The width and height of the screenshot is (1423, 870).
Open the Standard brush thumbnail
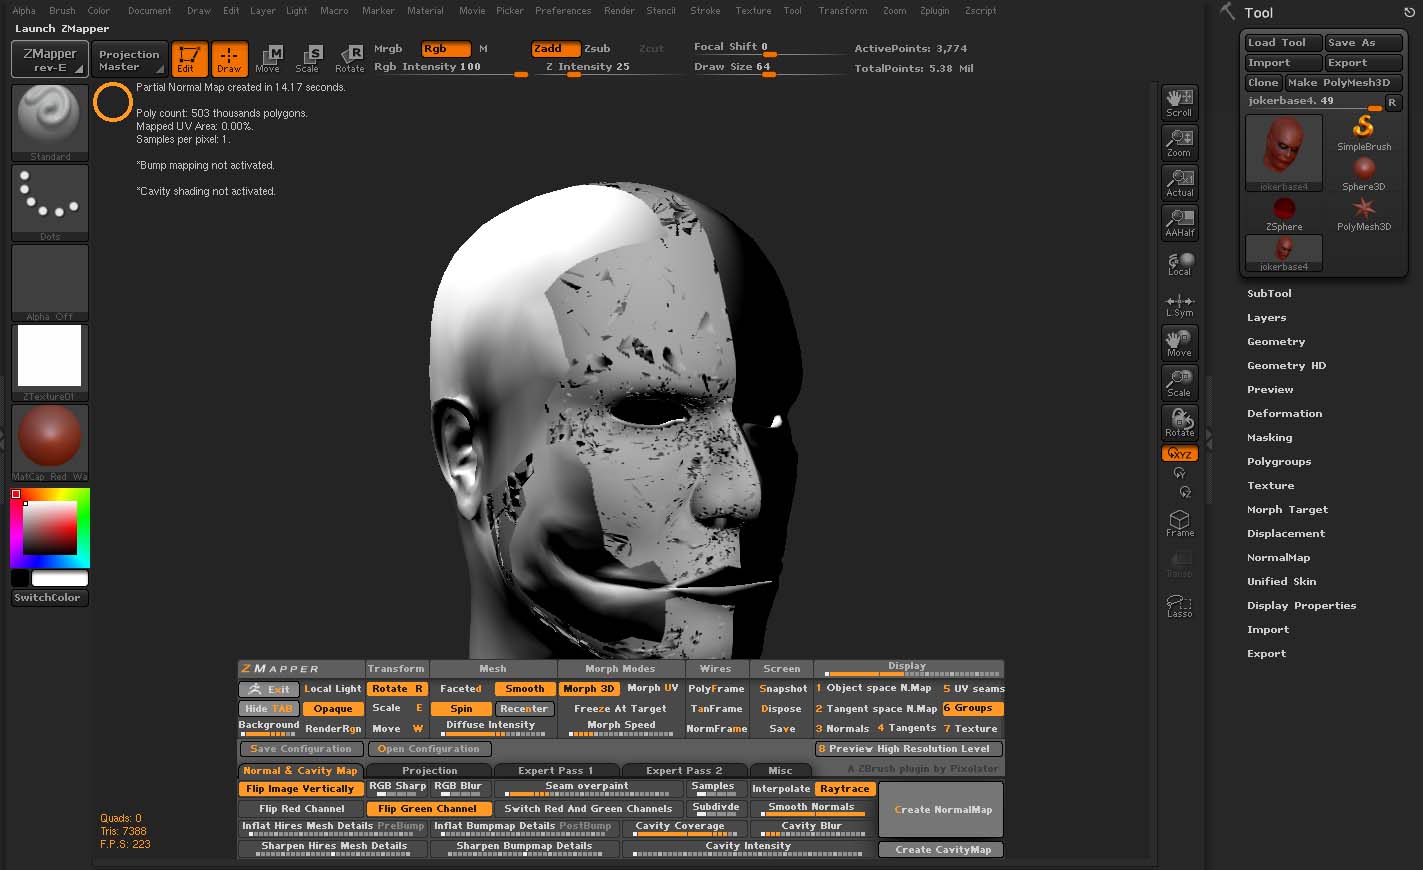50,122
